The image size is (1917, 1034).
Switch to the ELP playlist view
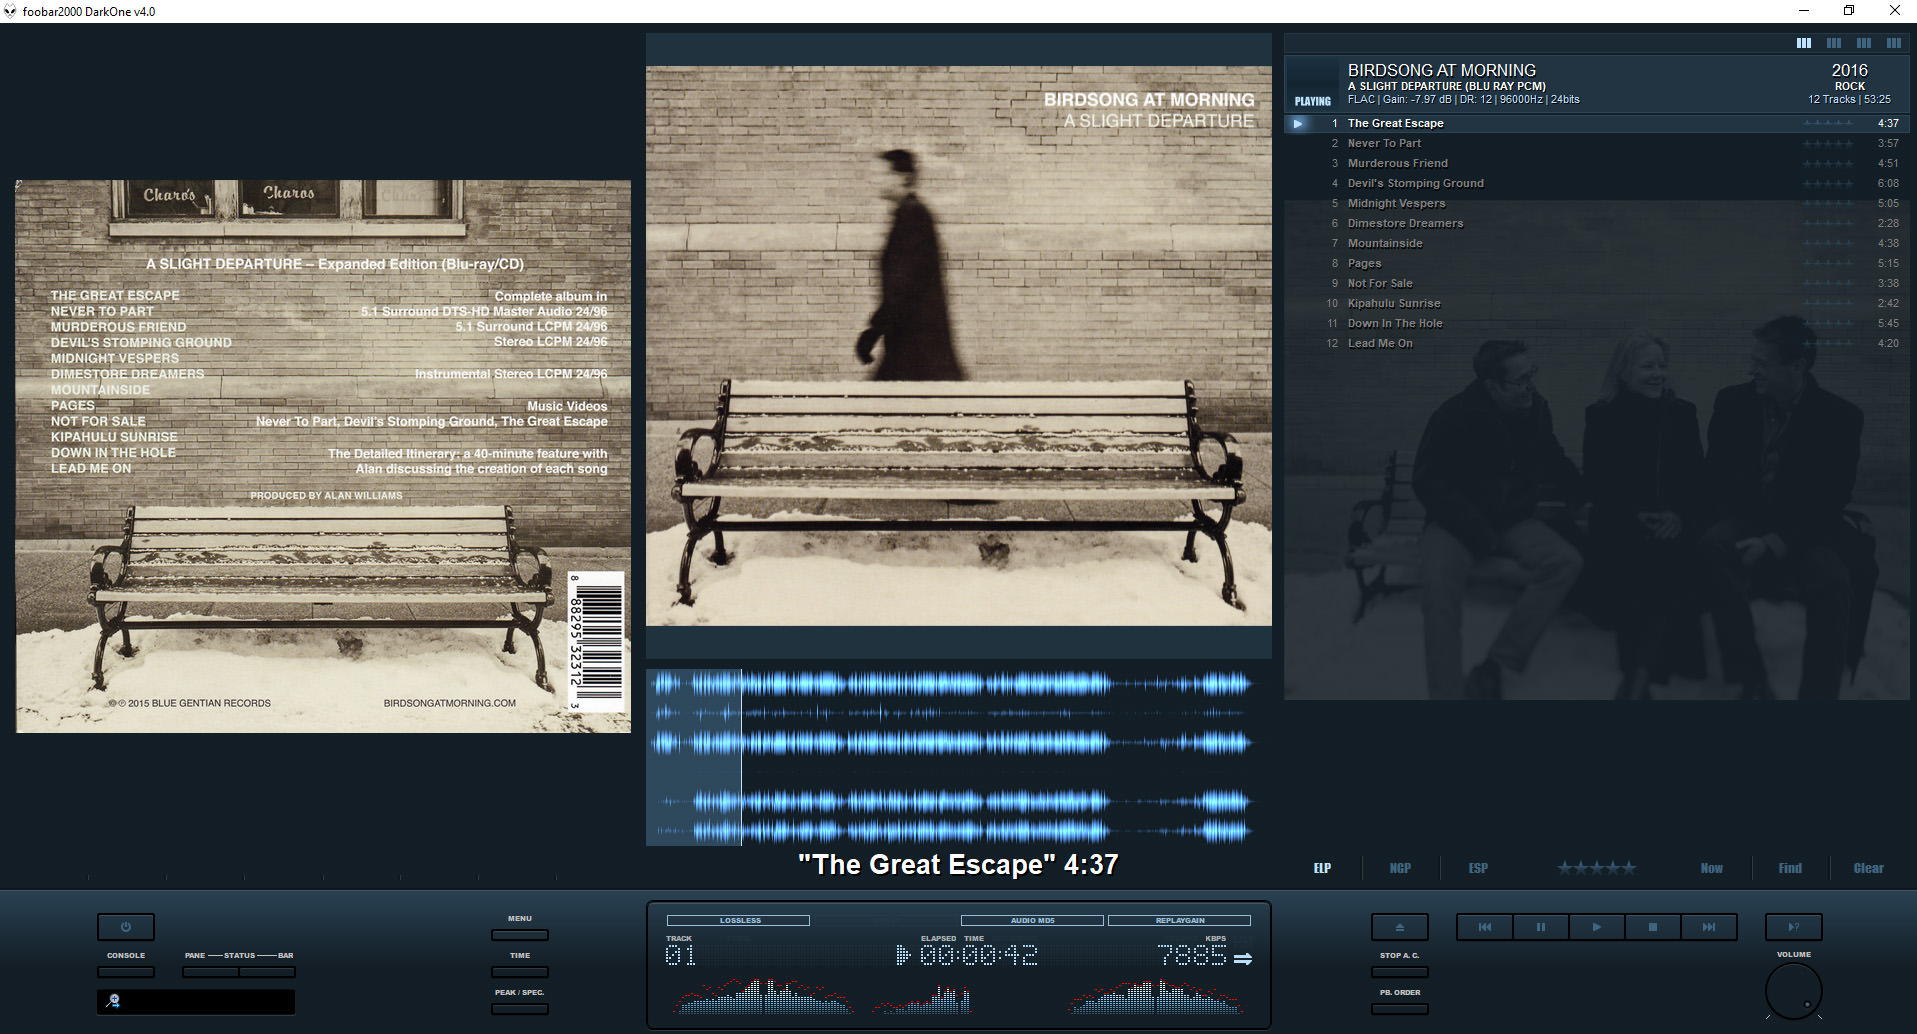tap(1322, 868)
